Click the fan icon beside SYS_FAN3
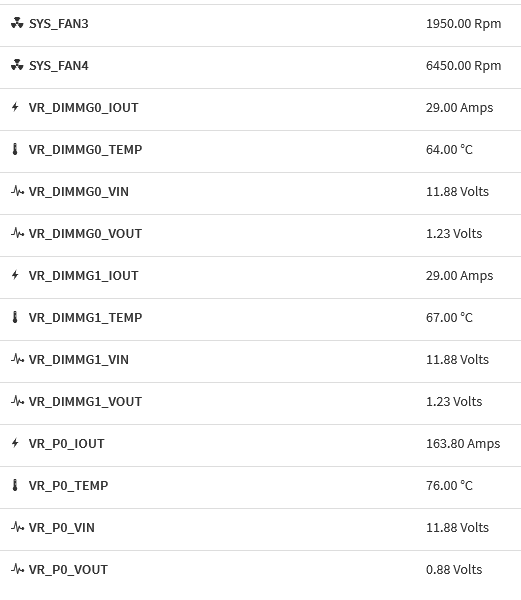Screen dimensions: 521x600 pos(17,23)
